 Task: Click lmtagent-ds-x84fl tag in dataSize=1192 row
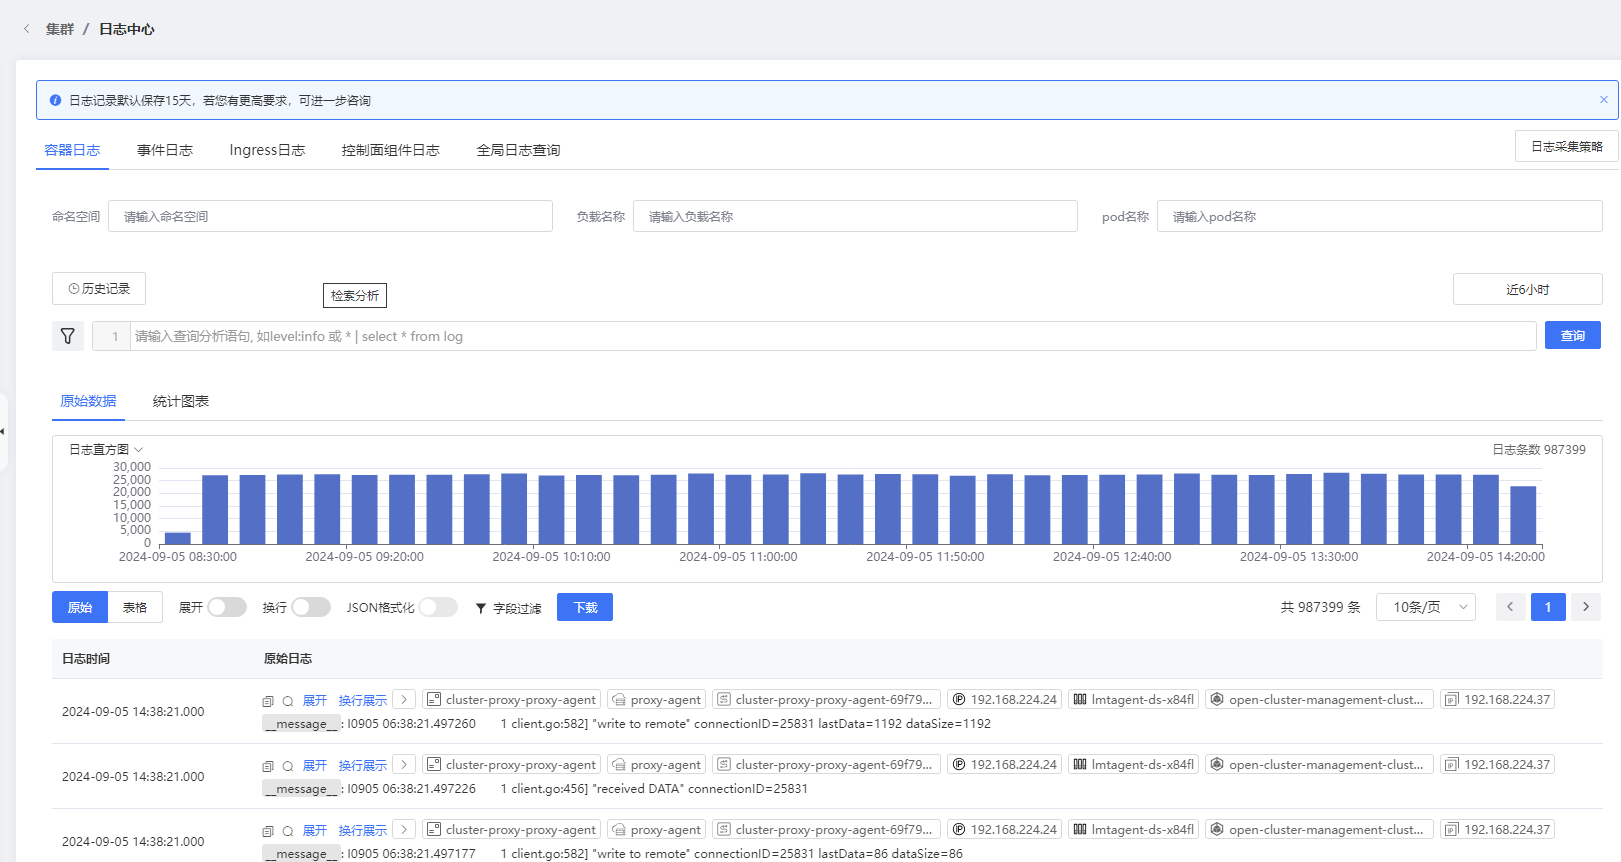1133,700
